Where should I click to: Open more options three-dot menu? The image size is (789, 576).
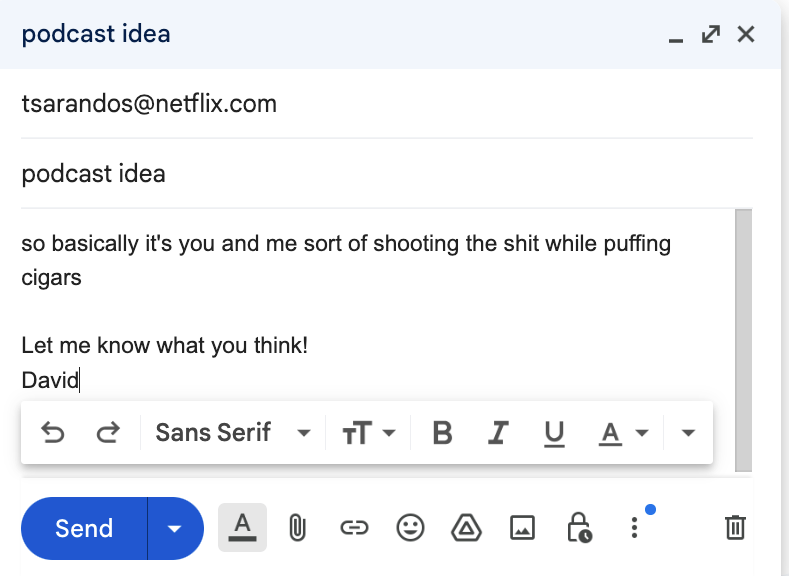(635, 528)
